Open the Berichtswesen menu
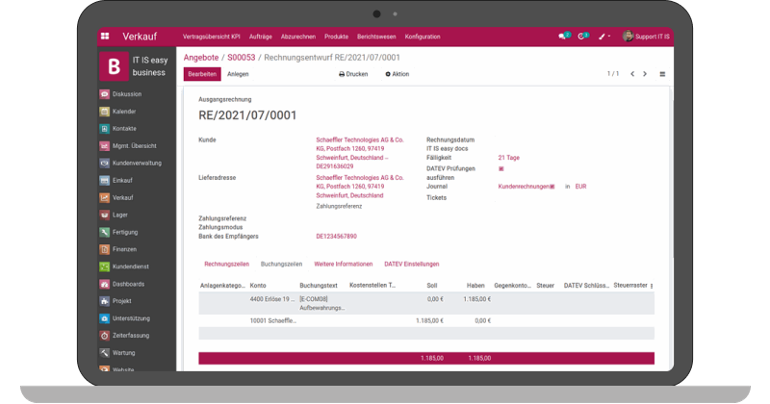 [x=376, y=36]
